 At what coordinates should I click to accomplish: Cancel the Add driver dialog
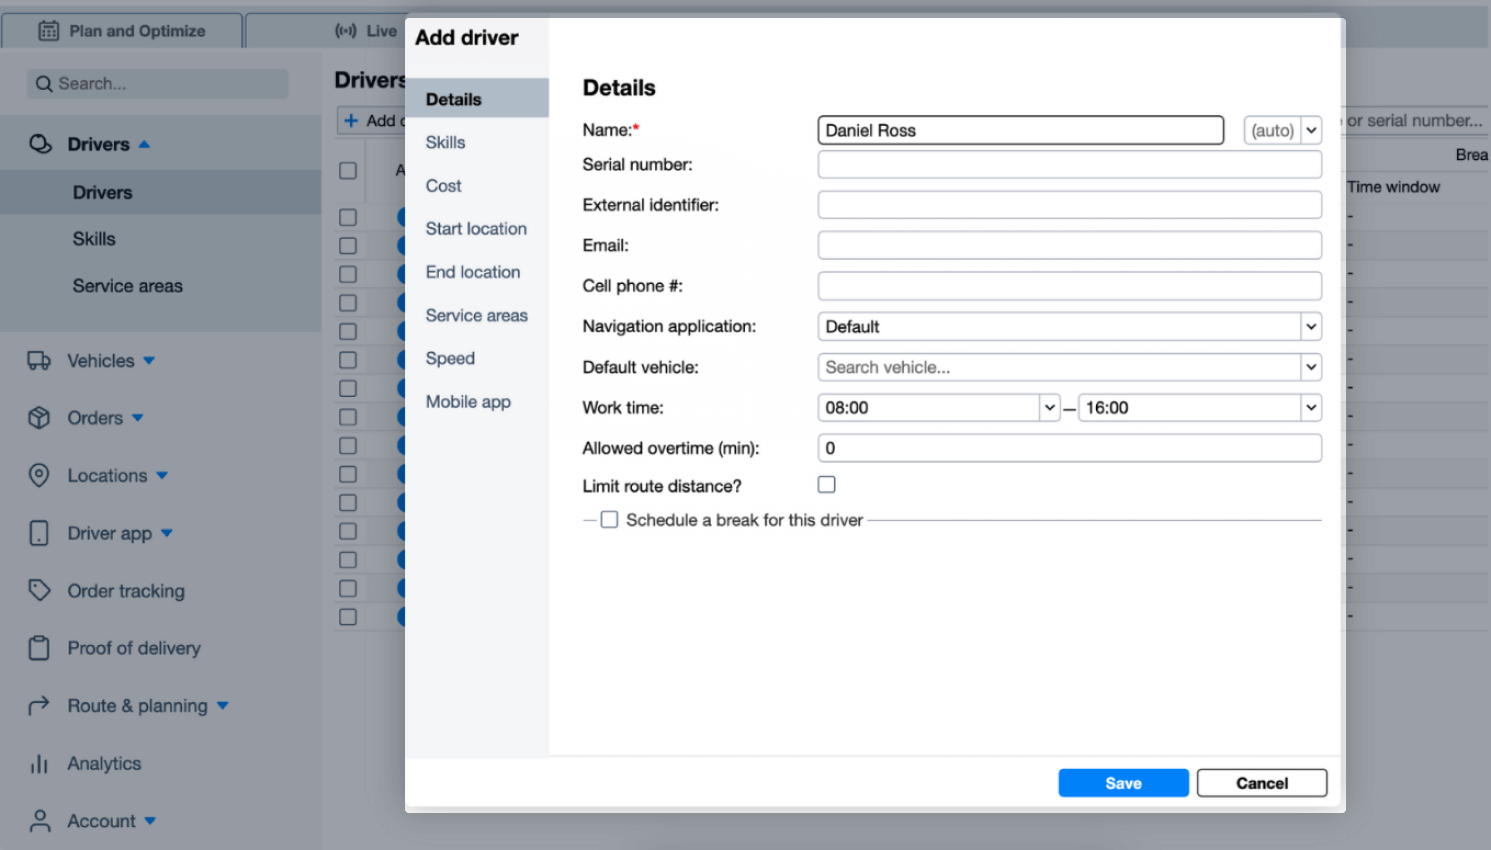coord(1261,783)
